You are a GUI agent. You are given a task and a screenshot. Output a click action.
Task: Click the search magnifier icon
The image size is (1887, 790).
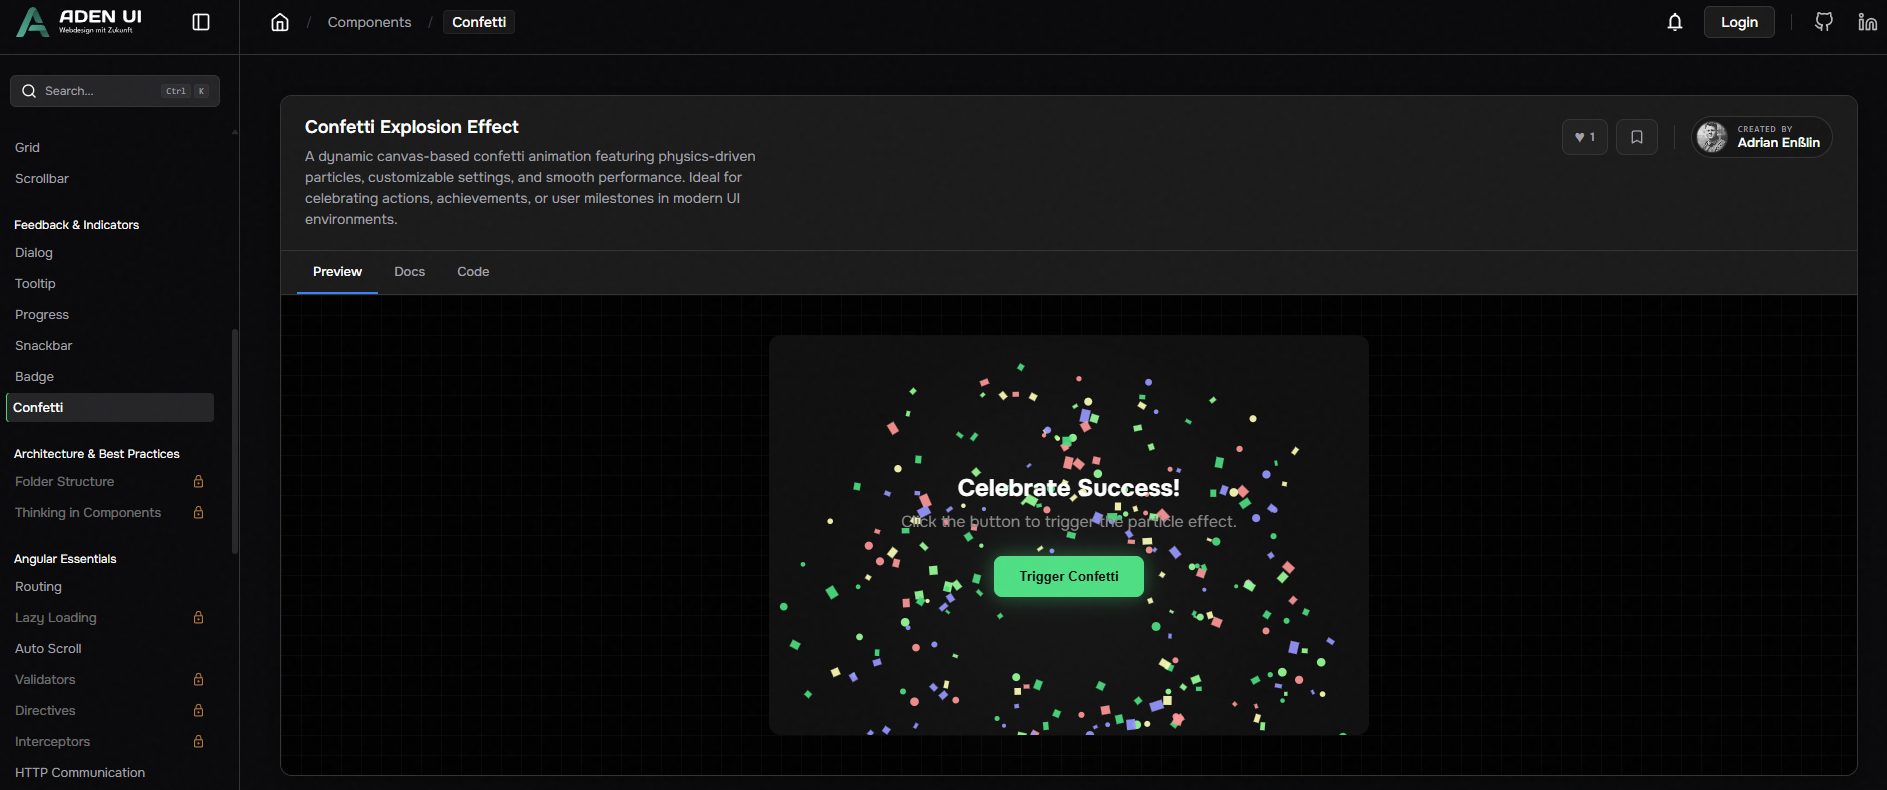[x=29, y=91]
